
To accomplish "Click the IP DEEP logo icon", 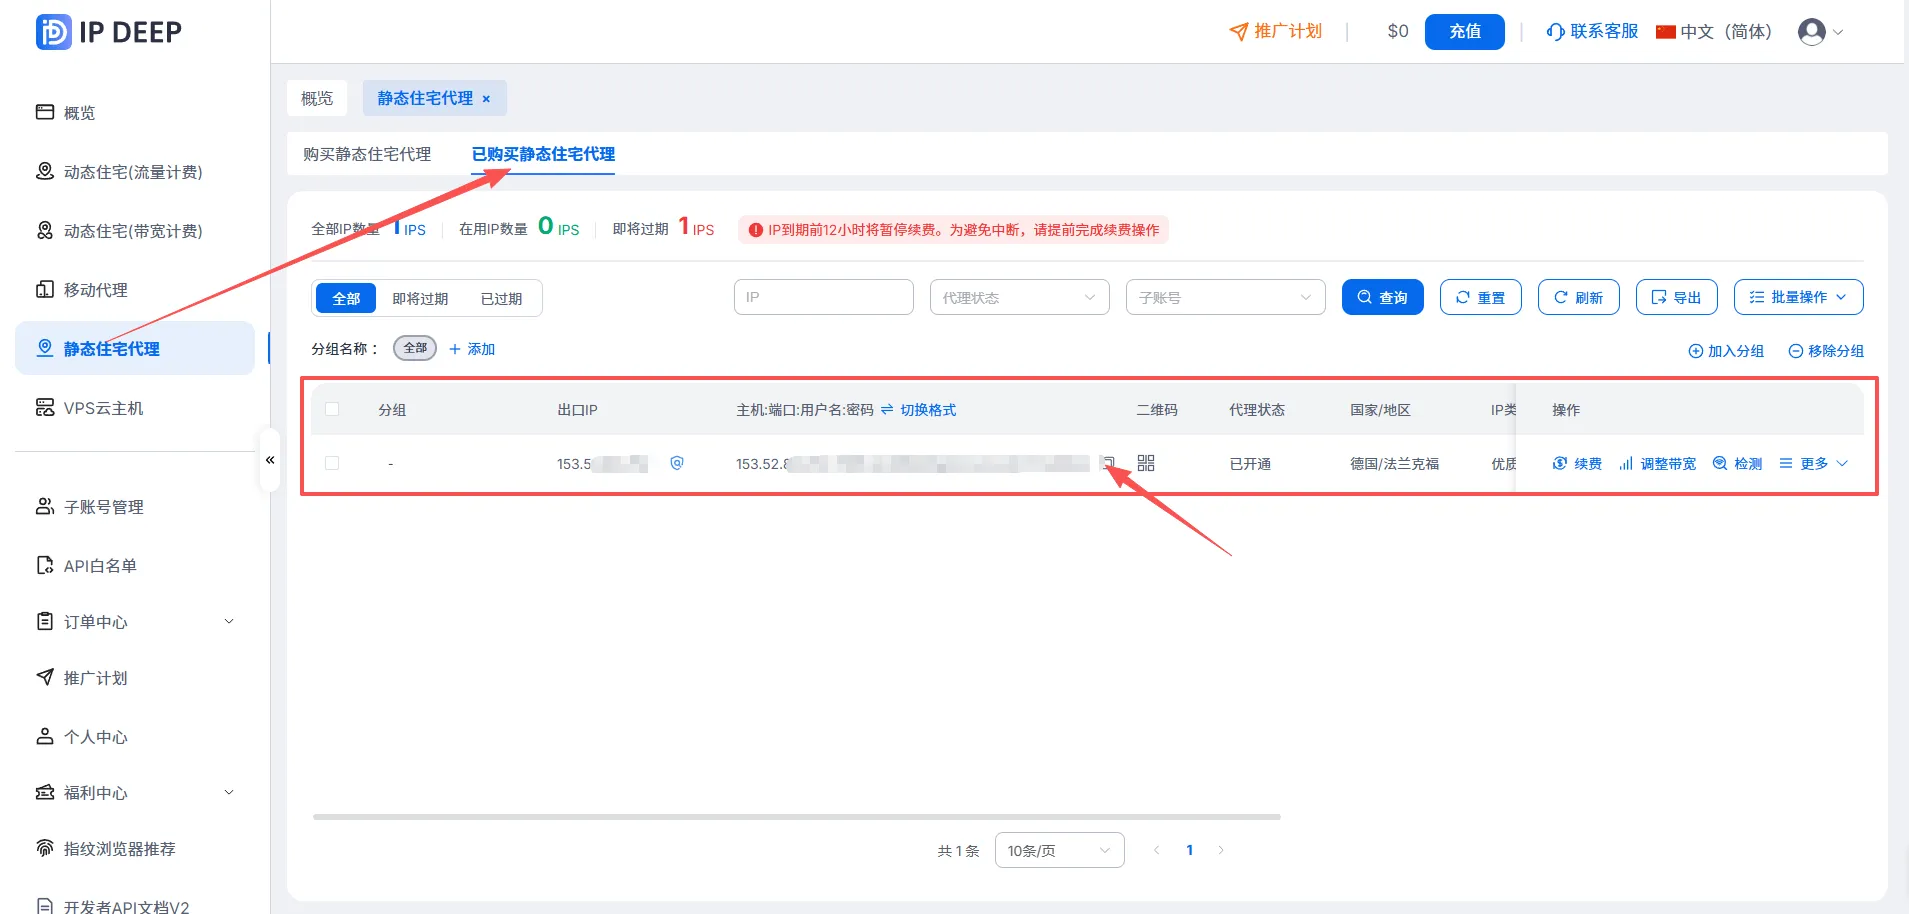I will click(x=53, y=32).
